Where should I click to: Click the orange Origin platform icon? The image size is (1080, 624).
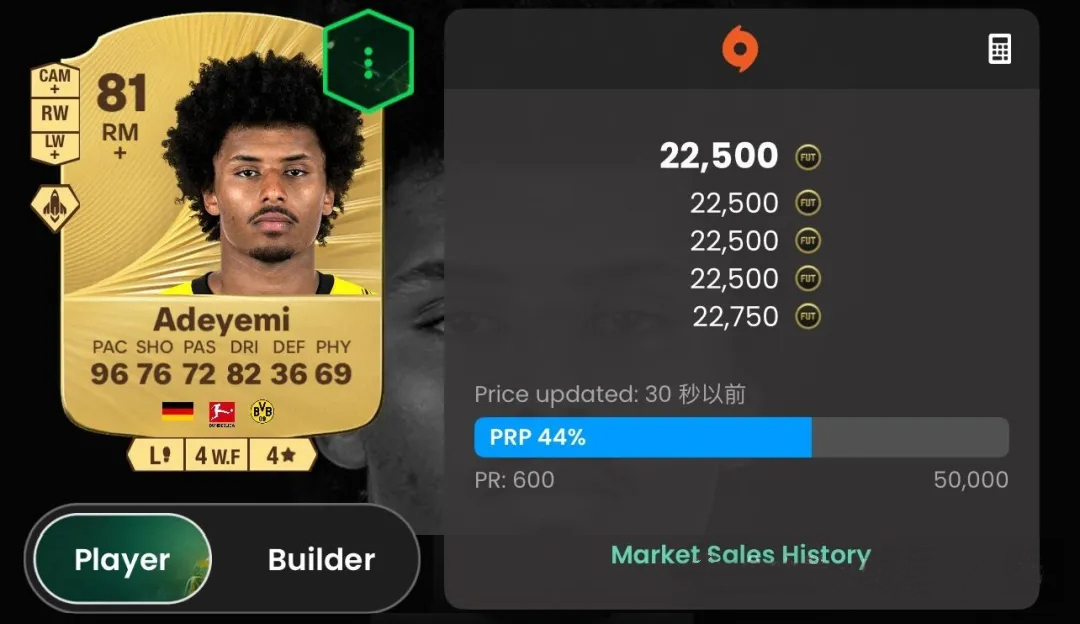click(740, 48)
